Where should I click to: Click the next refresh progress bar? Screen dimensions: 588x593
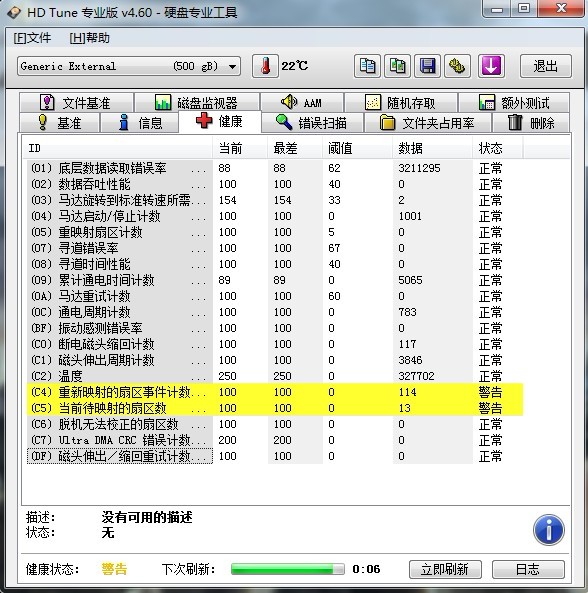tap(288, 569)
